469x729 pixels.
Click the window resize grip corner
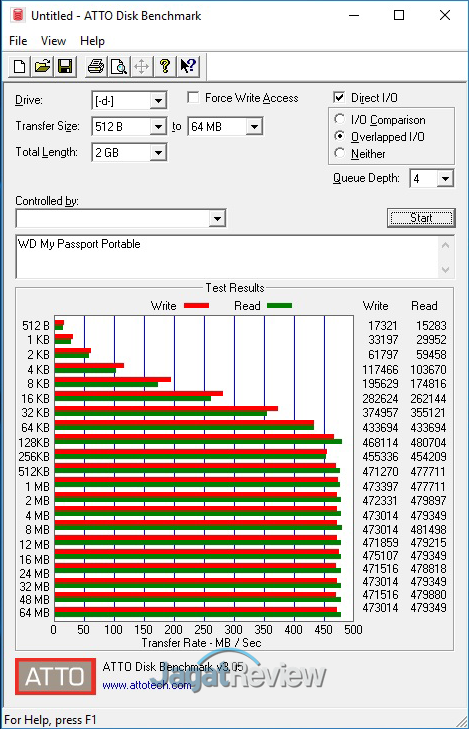click(461, 721)
